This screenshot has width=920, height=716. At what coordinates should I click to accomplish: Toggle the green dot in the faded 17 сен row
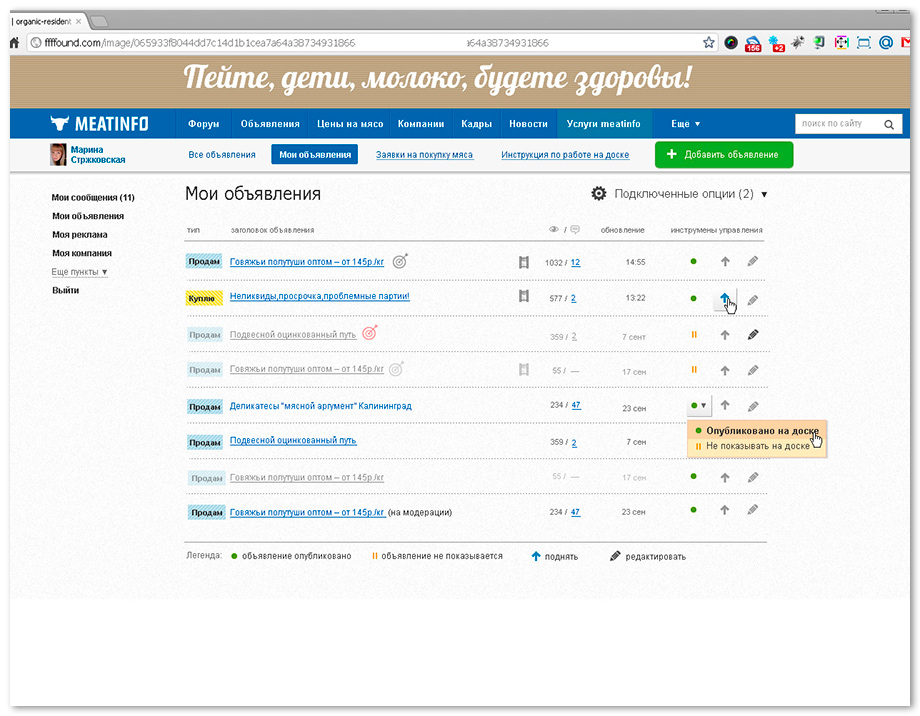(694, 477)
